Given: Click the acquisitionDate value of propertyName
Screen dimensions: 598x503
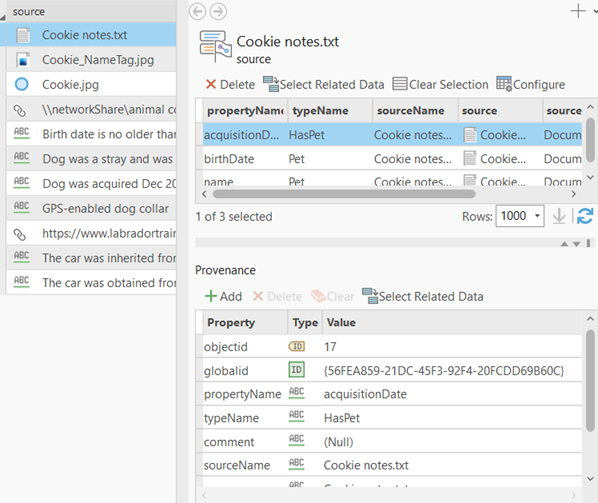Looking at the screenshot, I should point(365,394).
